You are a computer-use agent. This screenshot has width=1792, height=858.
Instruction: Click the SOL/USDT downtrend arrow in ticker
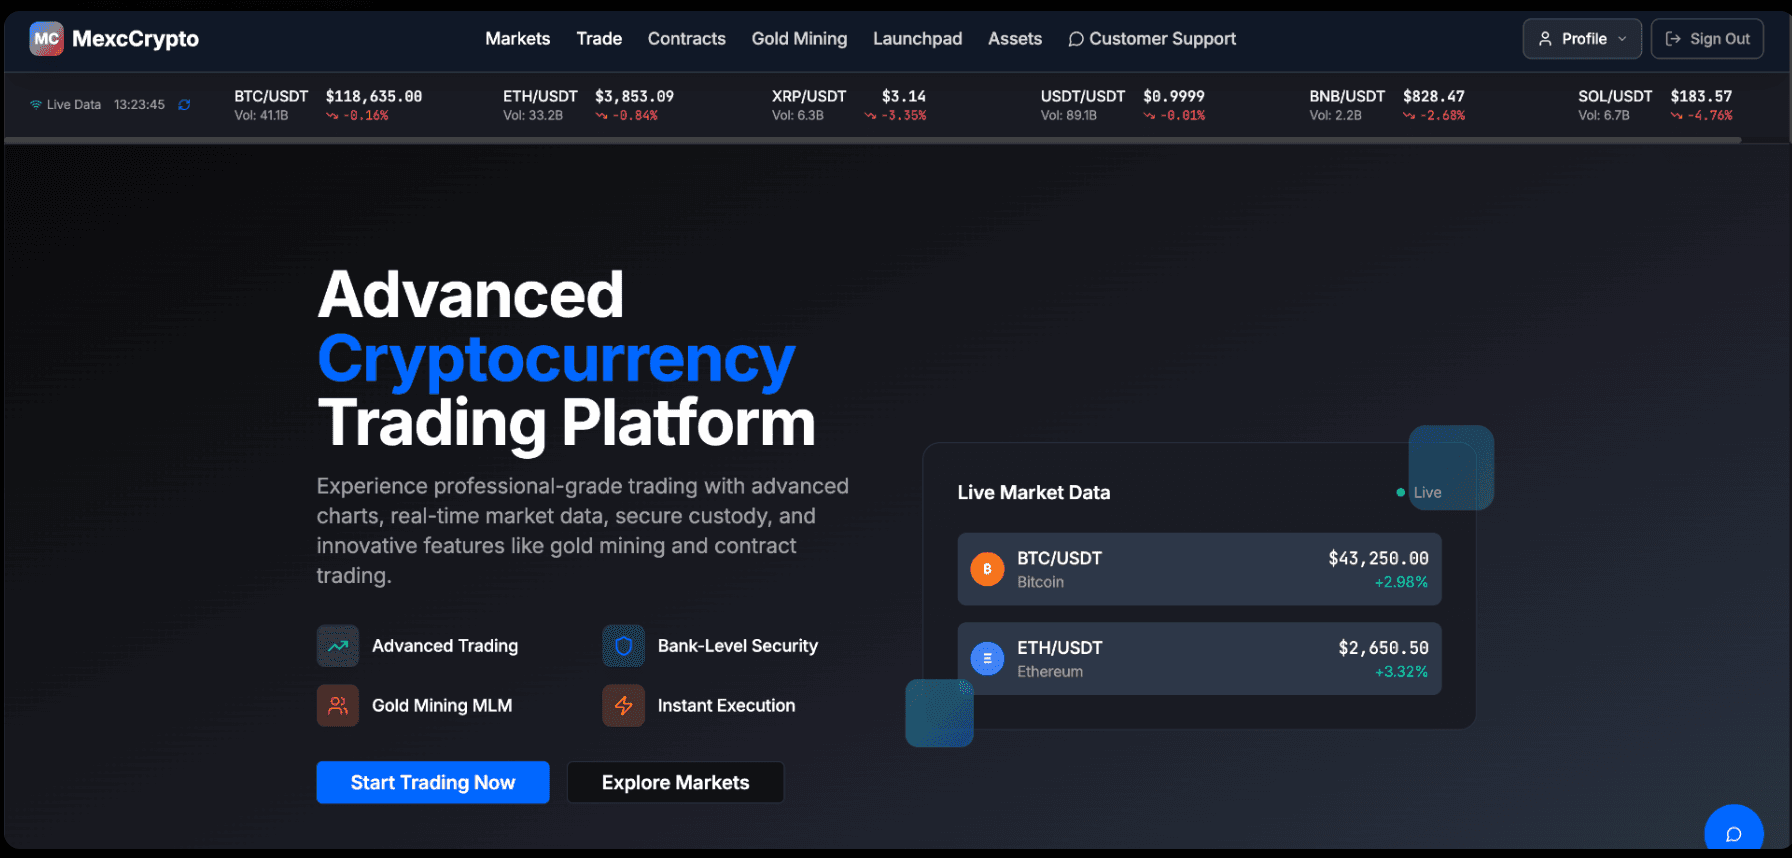[x=1676, y=116]
